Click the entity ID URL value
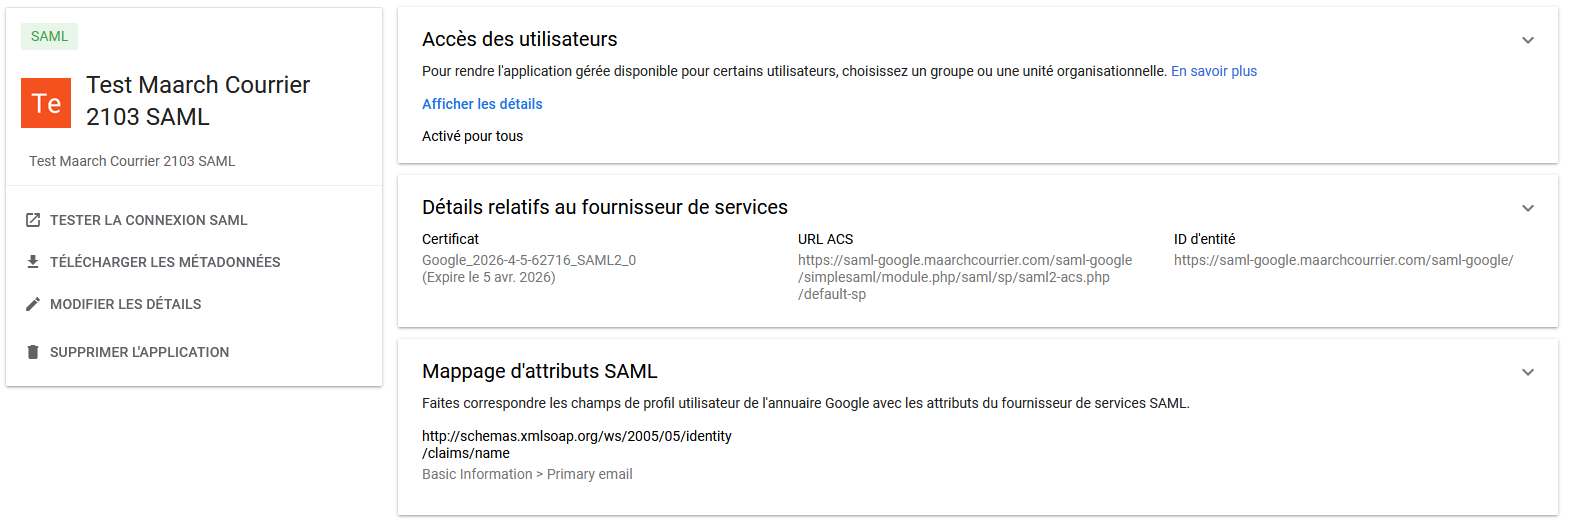 point(1343,260)
